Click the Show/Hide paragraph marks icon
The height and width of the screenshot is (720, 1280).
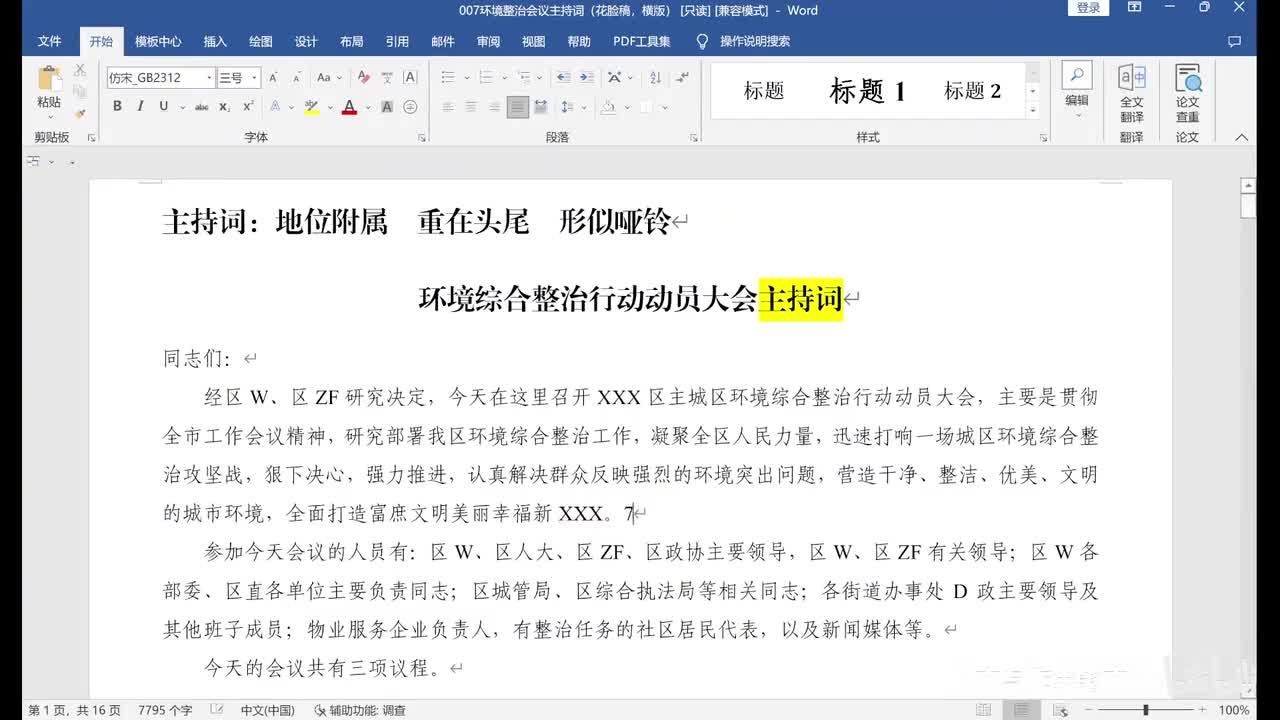682,77
